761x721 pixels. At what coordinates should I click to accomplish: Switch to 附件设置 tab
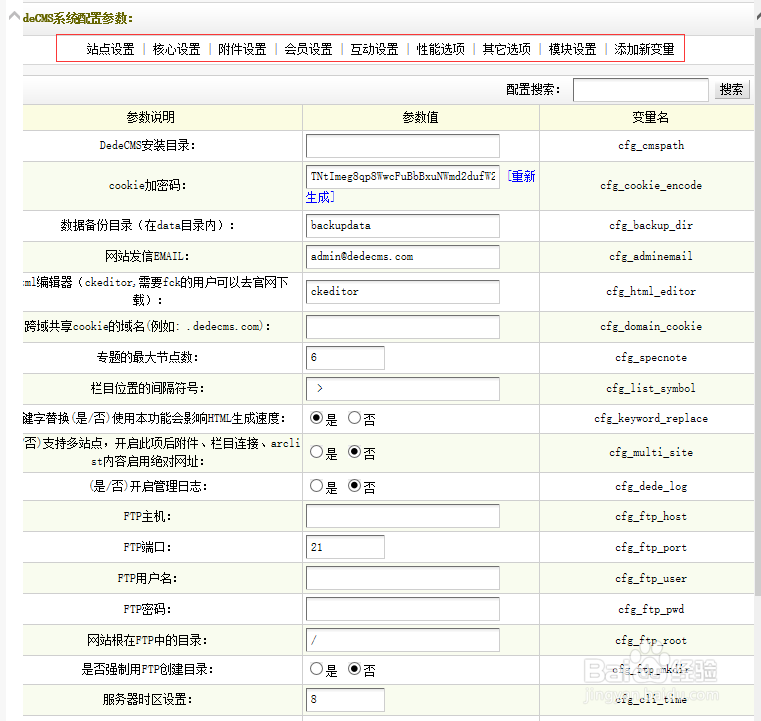point(242,49)
